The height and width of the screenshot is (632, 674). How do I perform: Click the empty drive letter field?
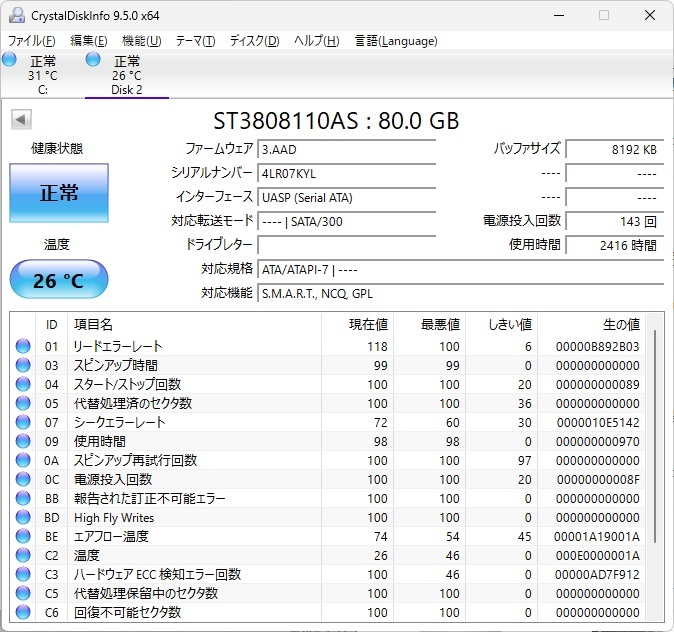point(346,245)
